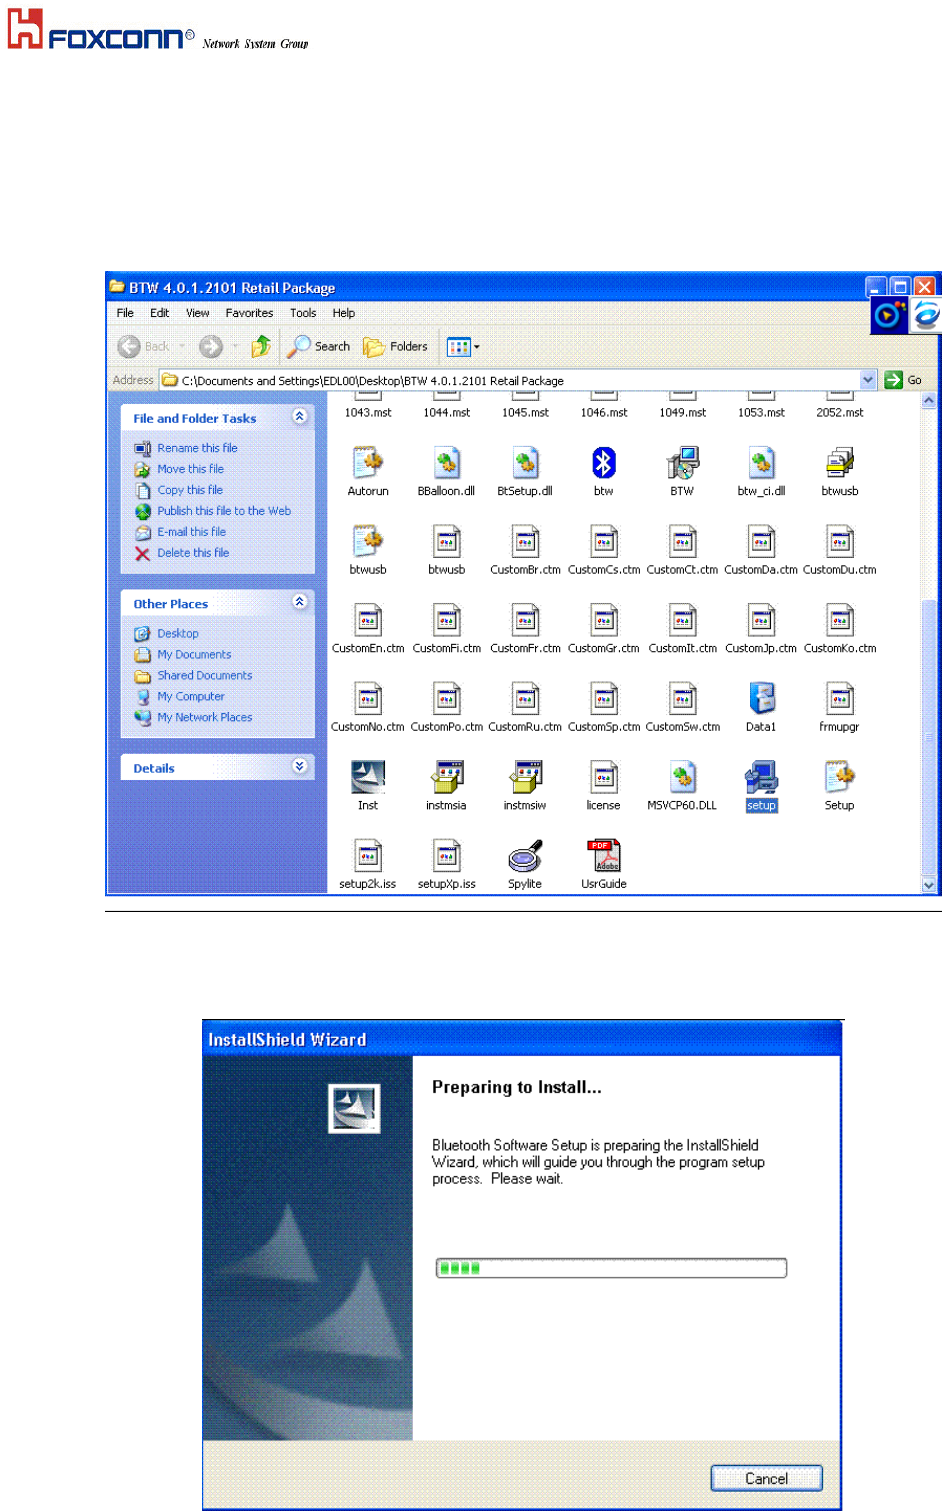Click the Up folder toolbar icon
This screenshot has width=942, height=1511.
click(x=261, y=346)
